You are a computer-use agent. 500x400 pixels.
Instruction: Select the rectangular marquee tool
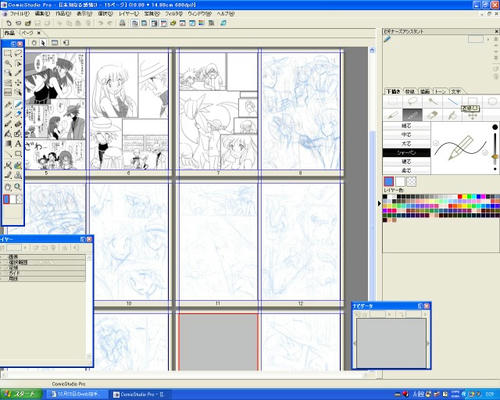(8, 53)
